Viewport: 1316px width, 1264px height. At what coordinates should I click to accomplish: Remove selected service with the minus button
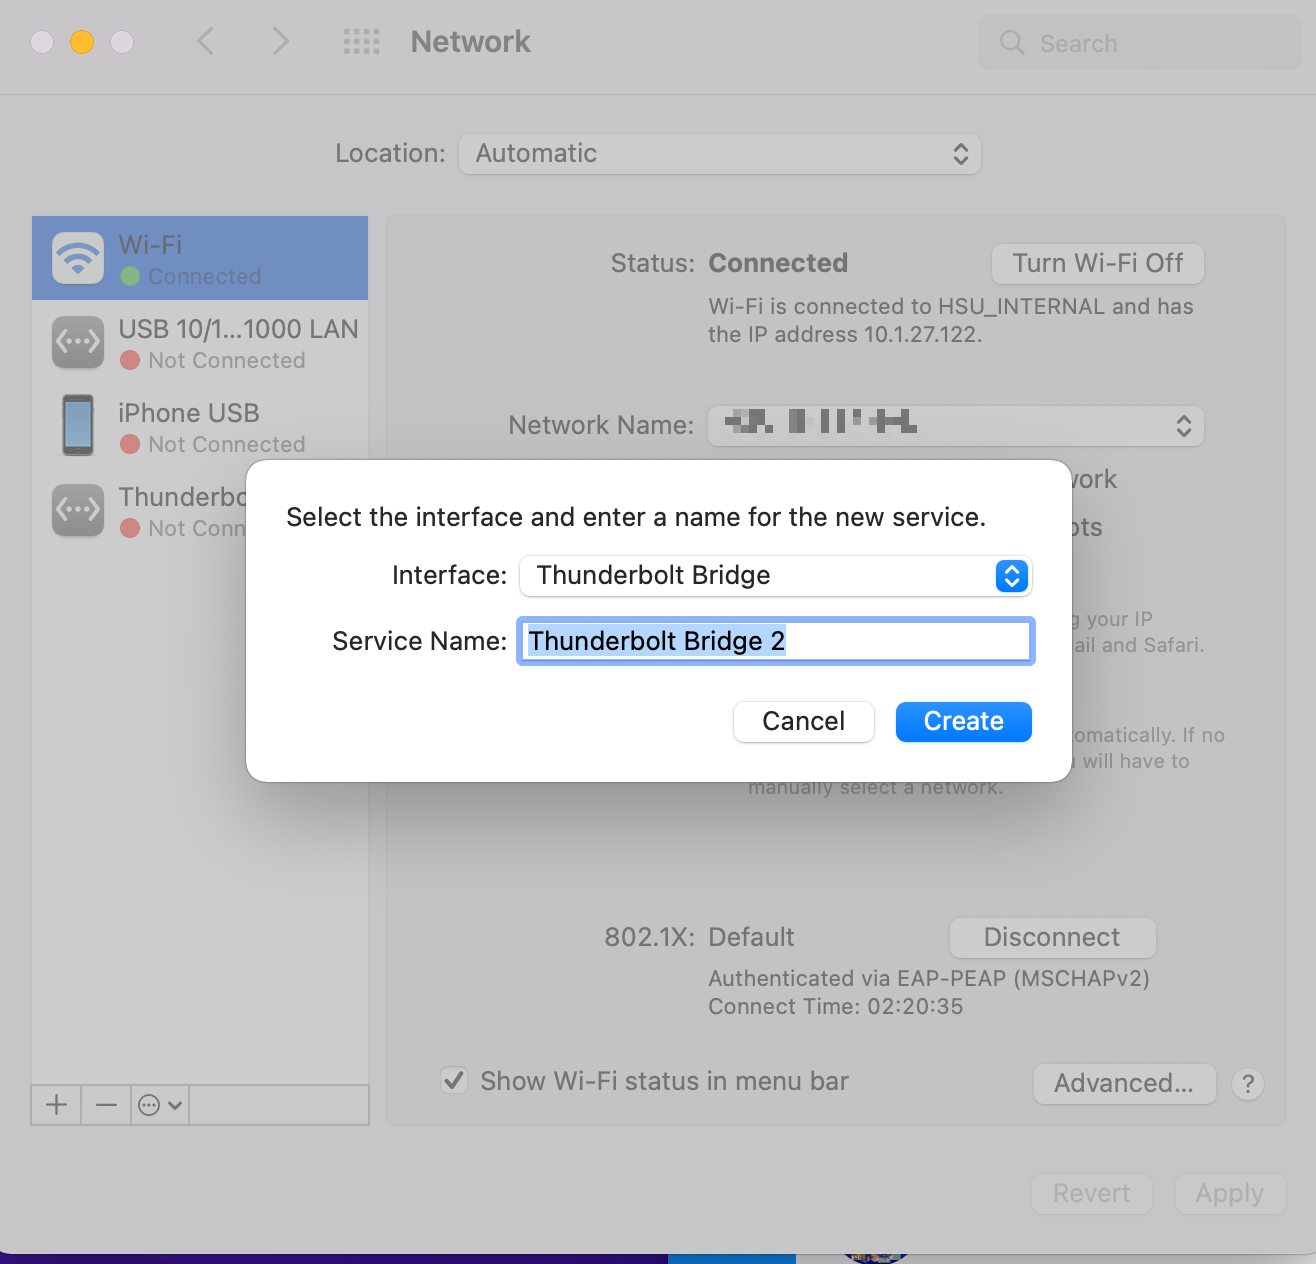(106, 1105)
